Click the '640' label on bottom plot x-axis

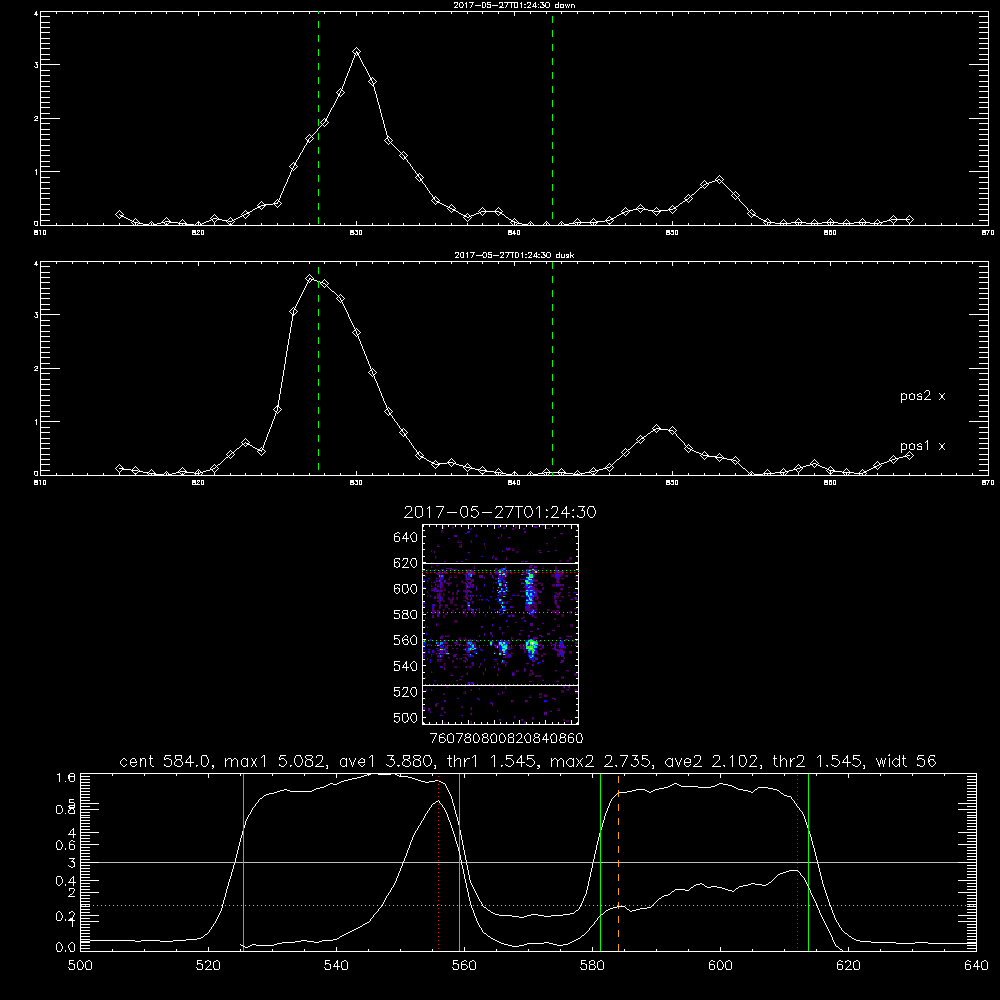(x=976, y=966)
